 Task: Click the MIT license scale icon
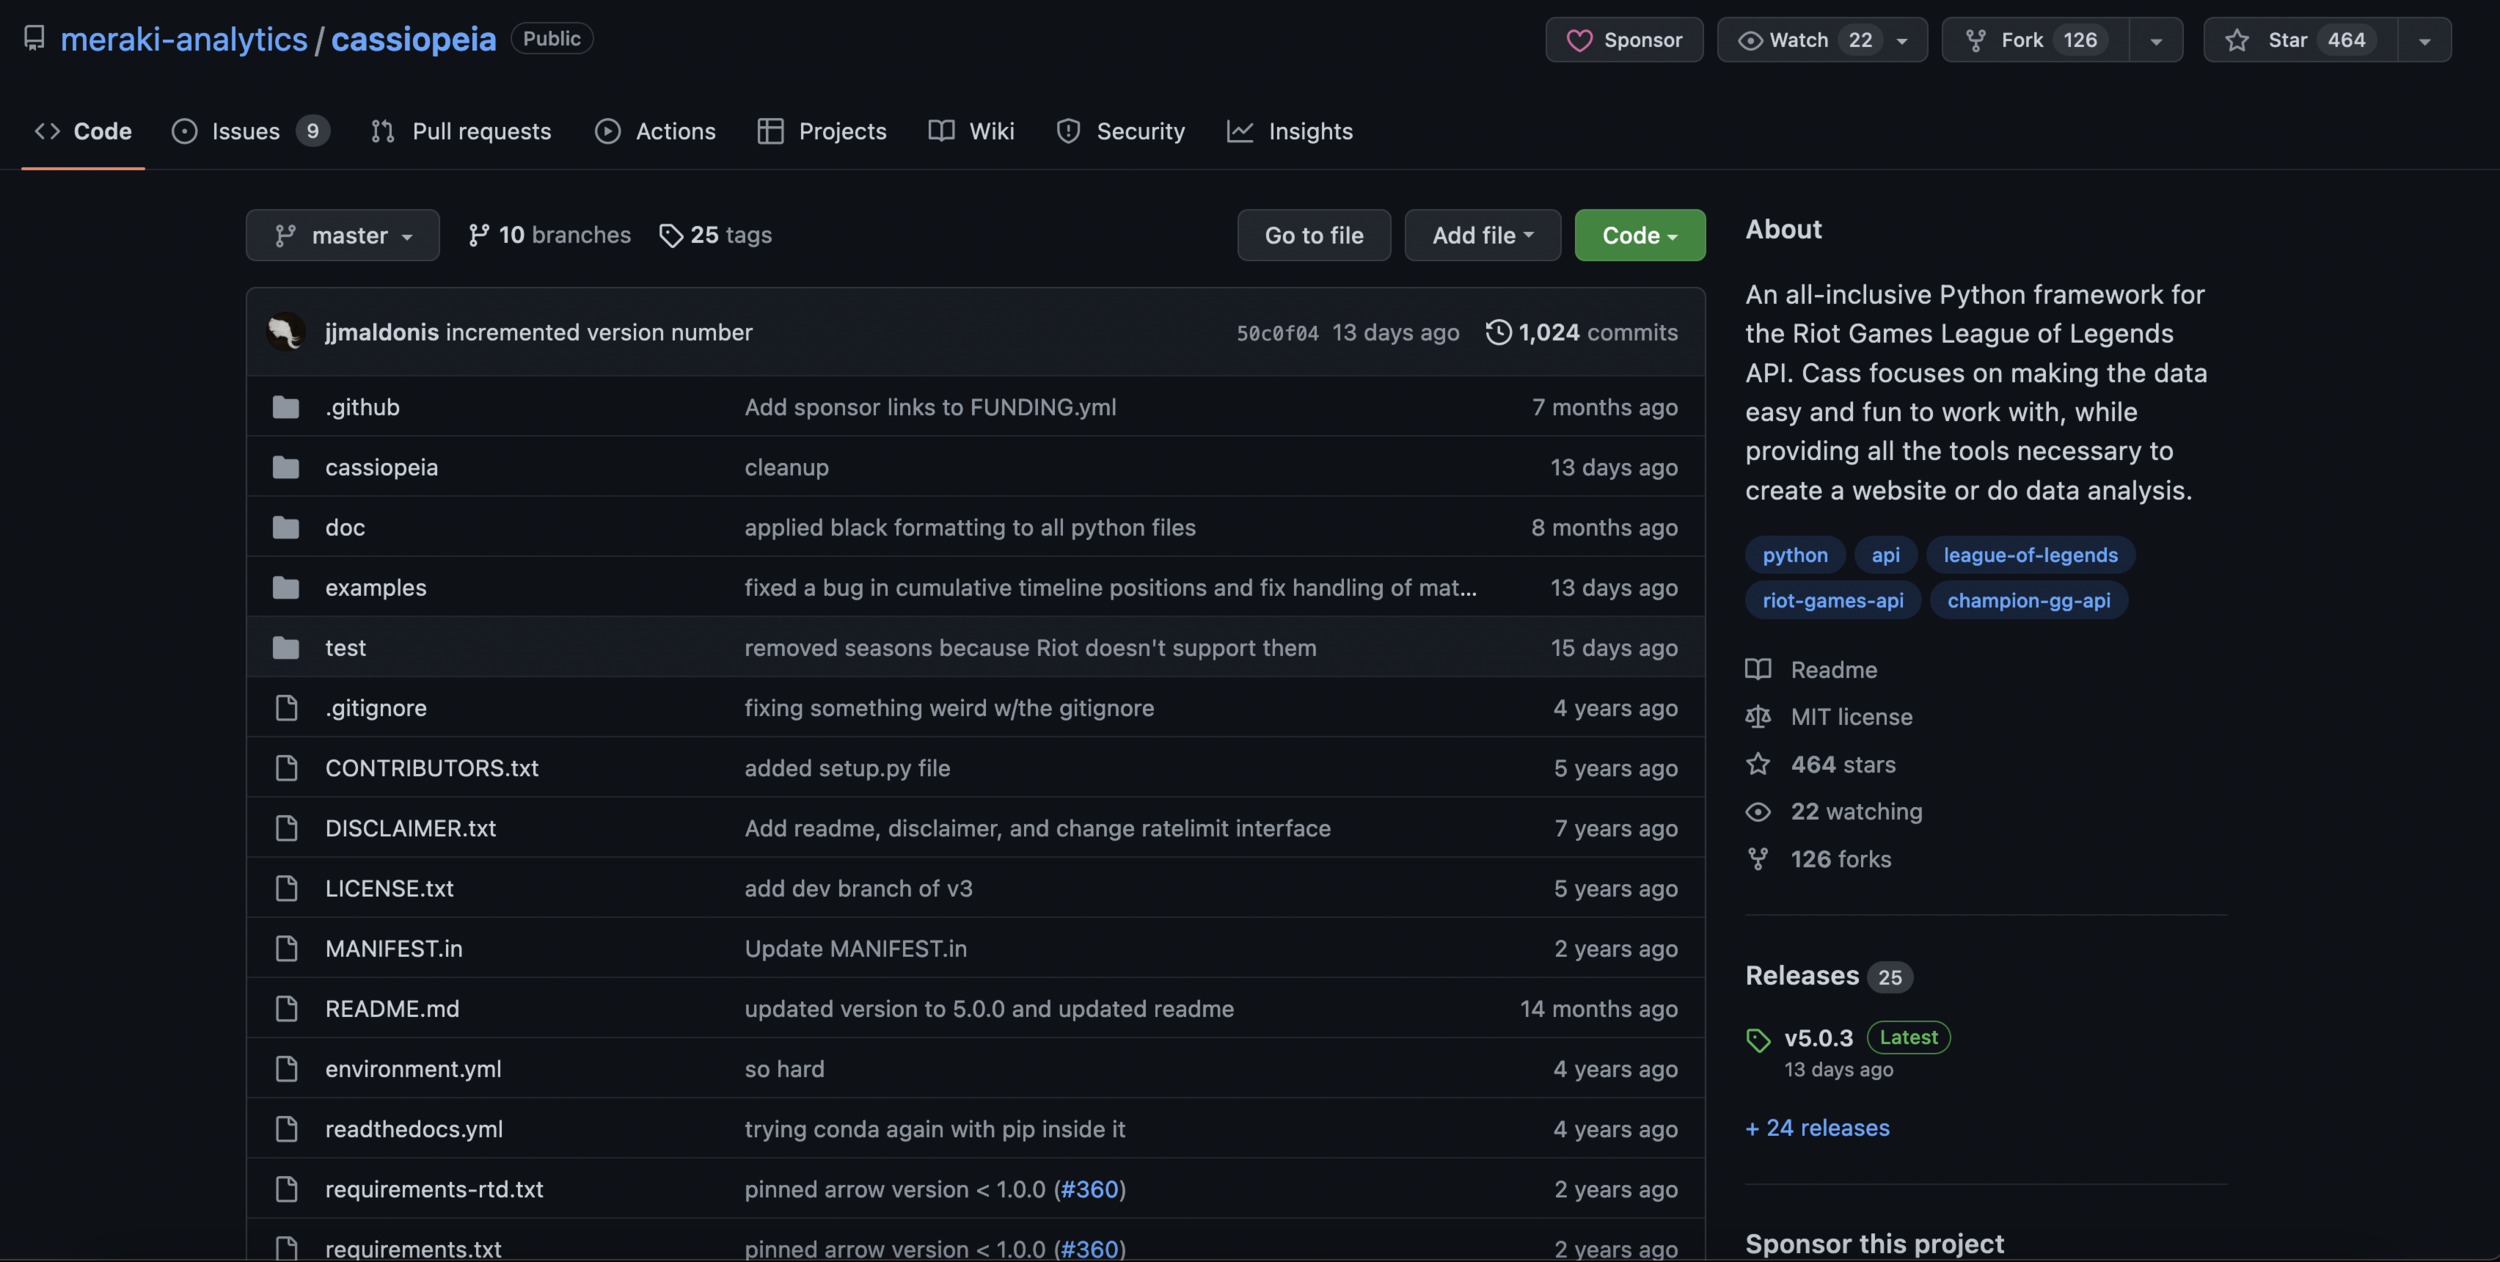pyautogui.click(x=1757, y=717)
